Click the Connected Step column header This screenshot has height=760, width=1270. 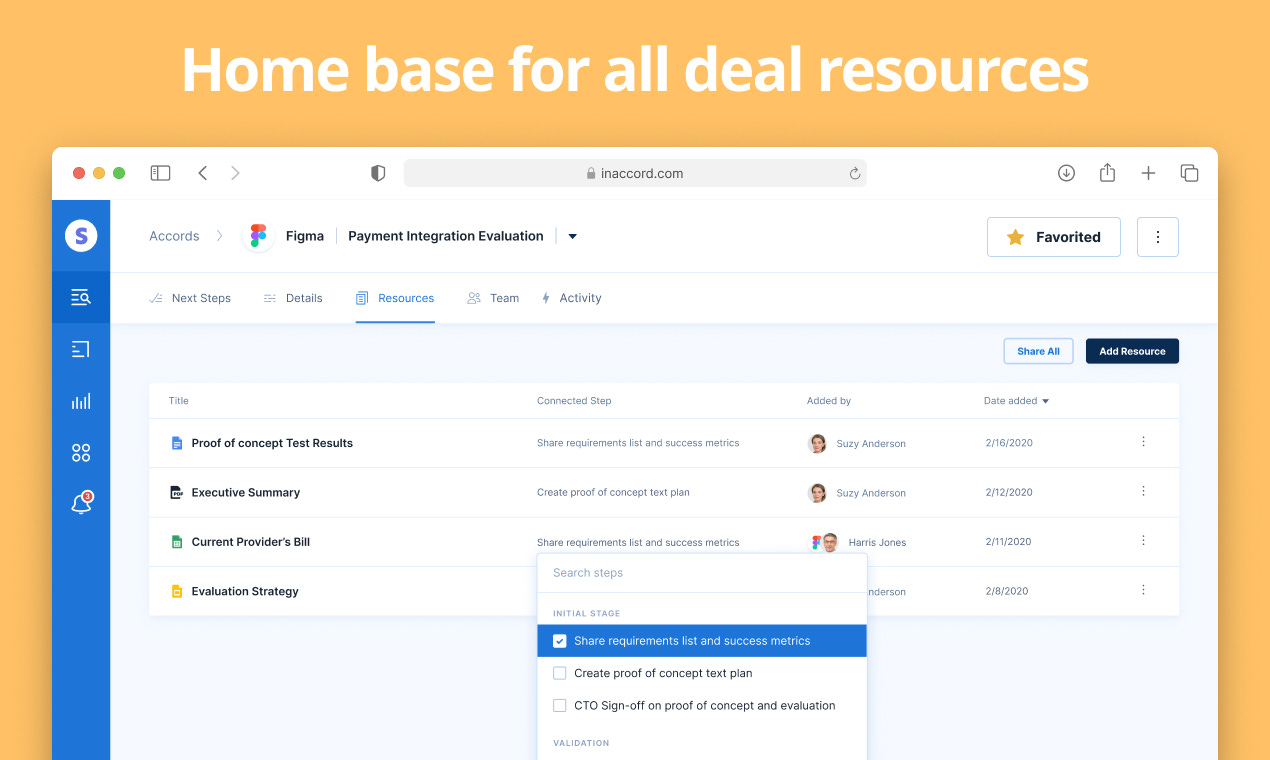pyautogui.click(x=574, y=401)
